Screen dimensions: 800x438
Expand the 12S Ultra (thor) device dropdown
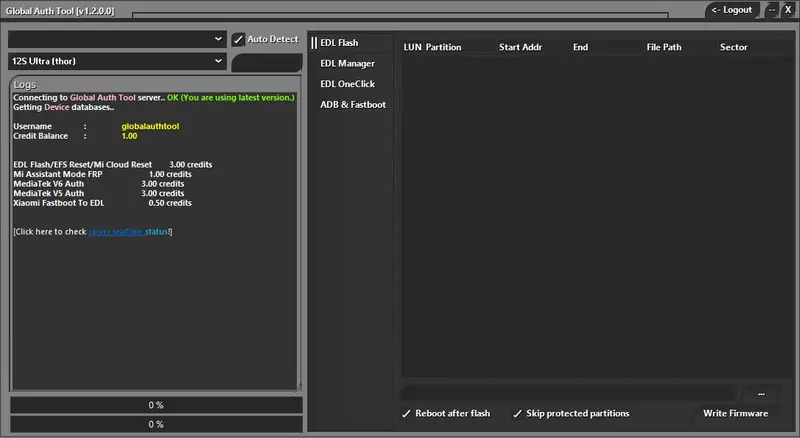[118, 61]
